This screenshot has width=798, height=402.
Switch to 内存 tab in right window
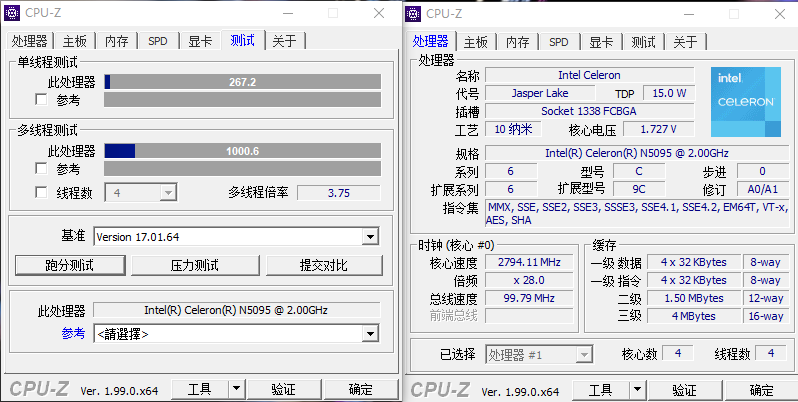[518, 42]
